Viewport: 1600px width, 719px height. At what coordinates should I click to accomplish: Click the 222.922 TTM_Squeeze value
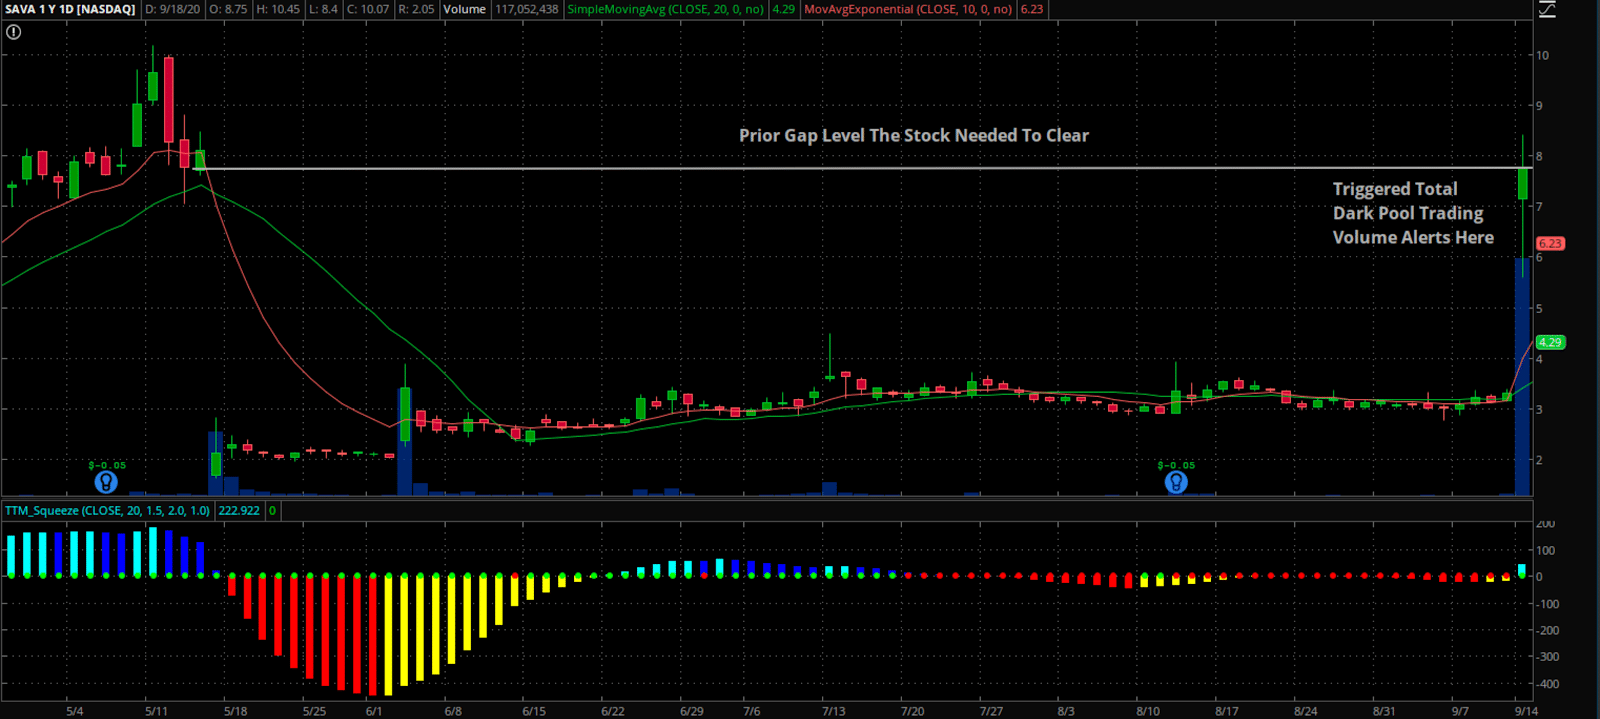pyautogui.click(x=239, y=510)
